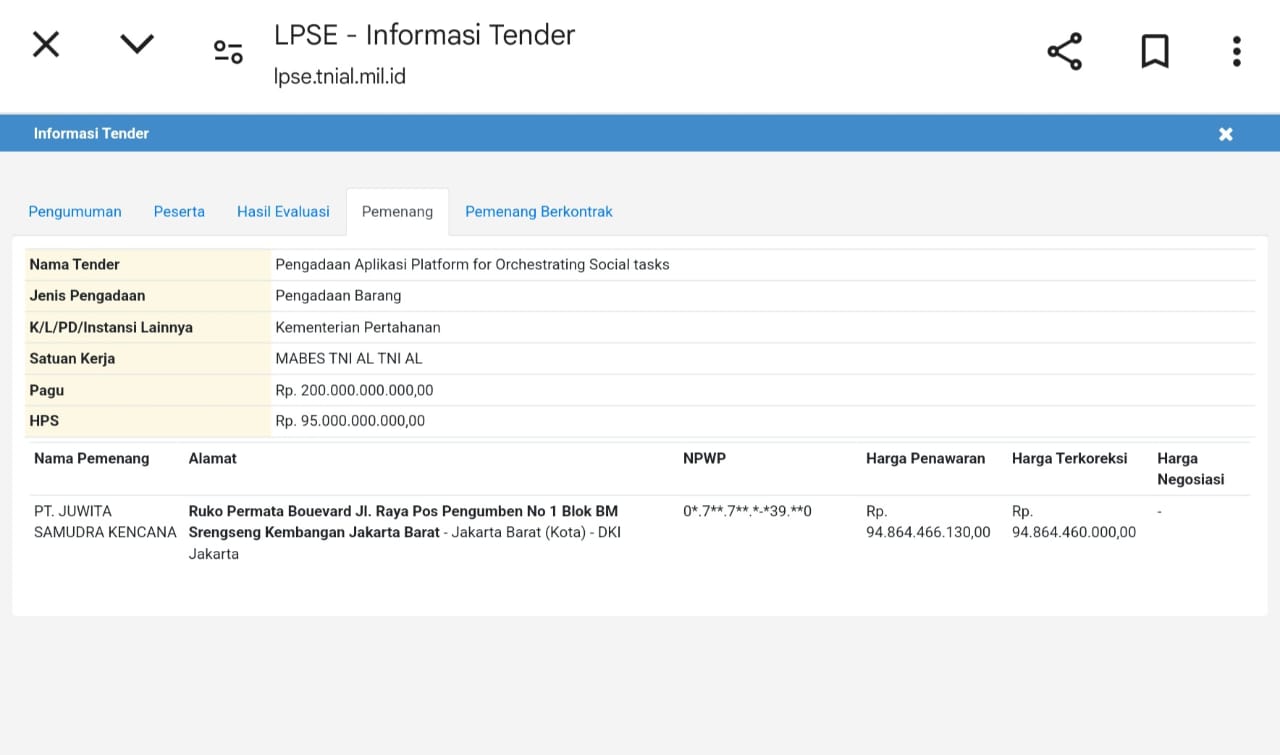The image size is (1280, 755).
Task: Click the MABES TNI AL value
Action: click(349, 358)
